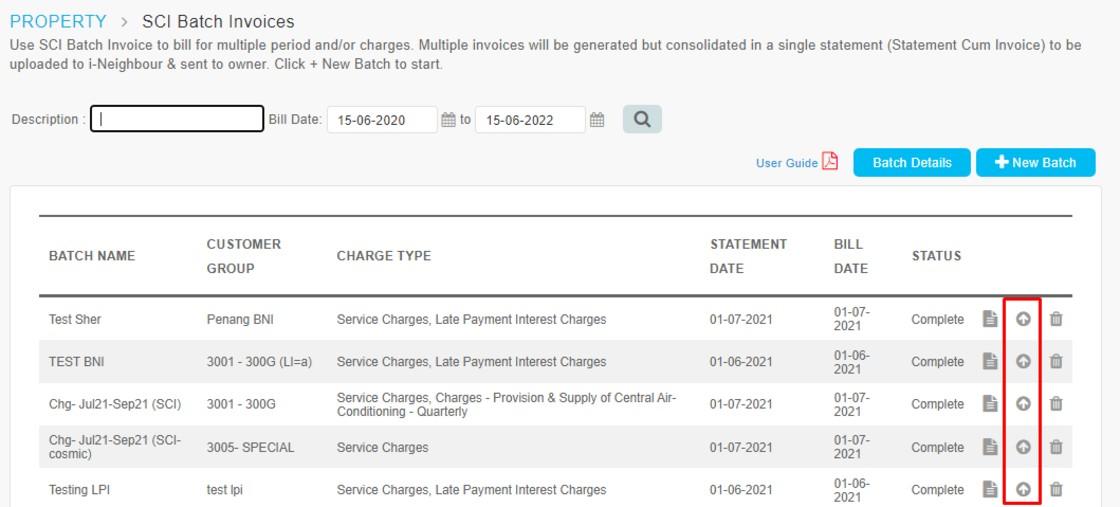This screenshot has height=507, width=1120.
Task: View document for Chg- Jul21-Sep21 (SCI-cosmic) batch
Action: click(990, 447)
